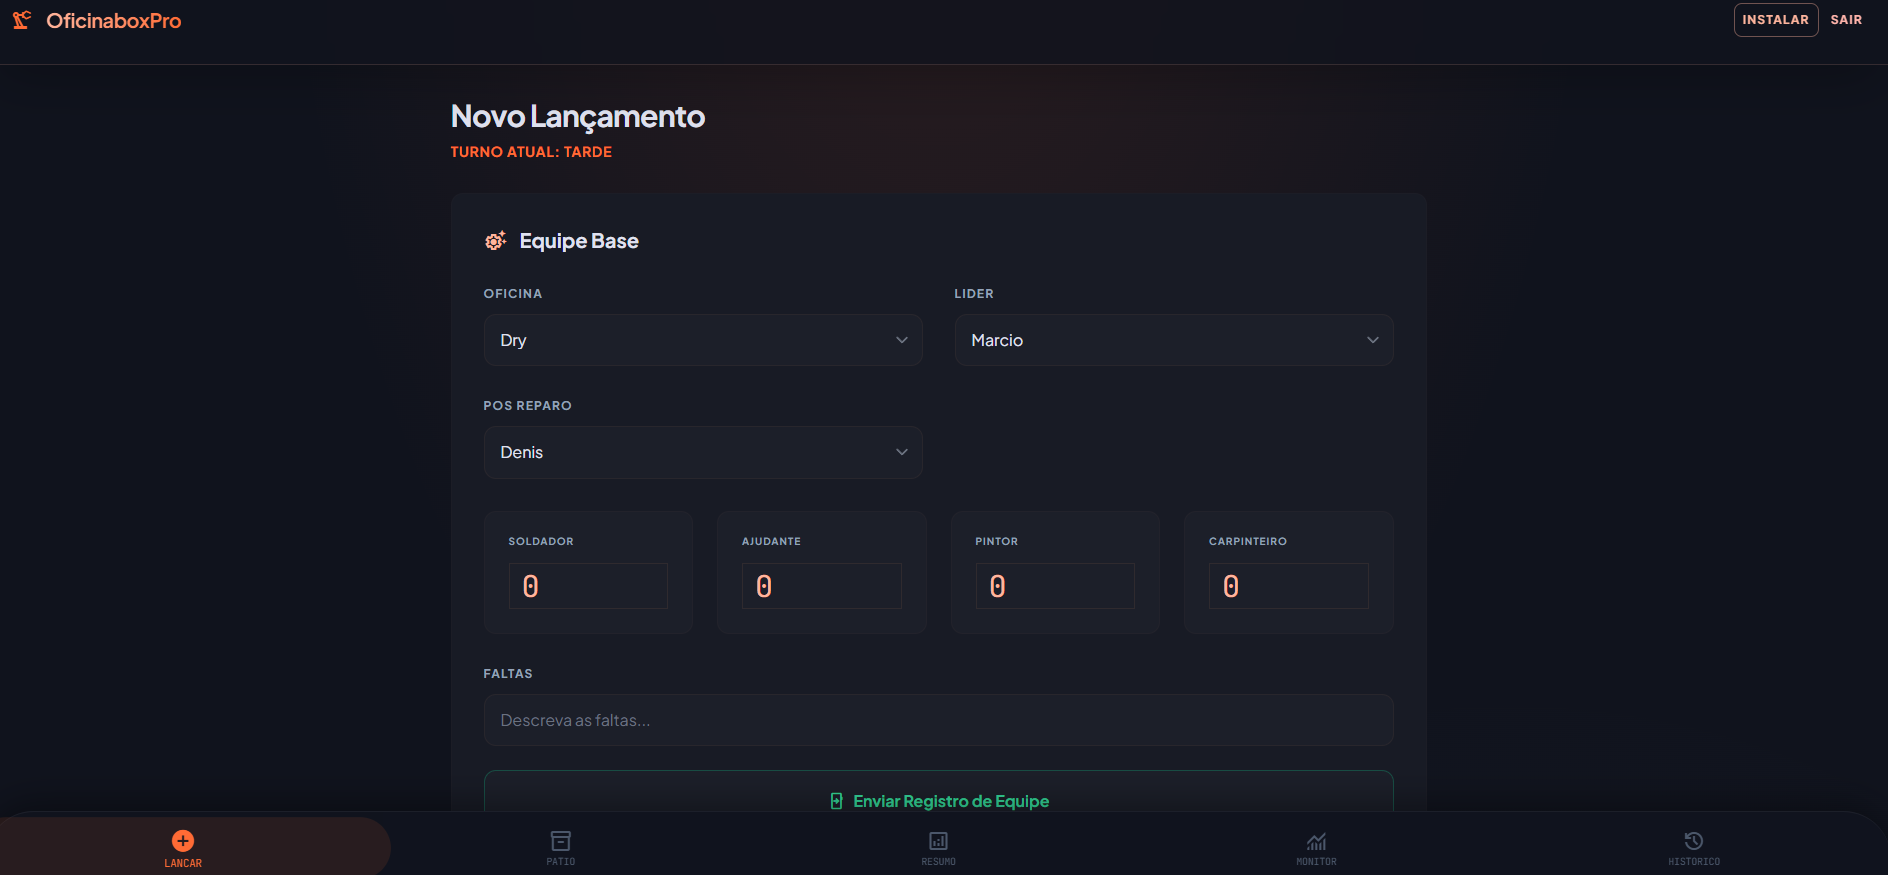Focus the Carpinteiro count field
The image size is (1888, 875).
click(1289, 586)
